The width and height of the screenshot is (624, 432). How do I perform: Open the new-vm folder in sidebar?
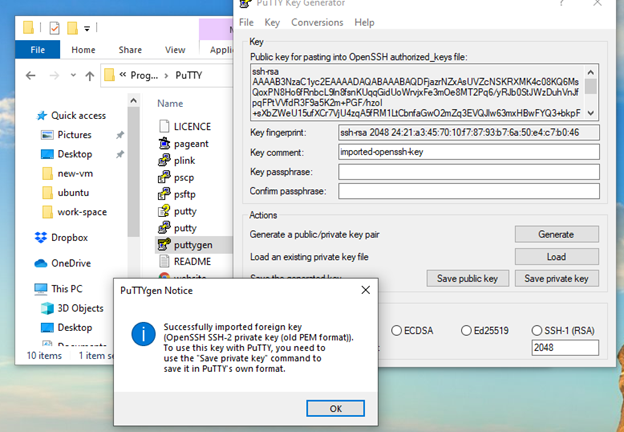click(x=75, y=173)
